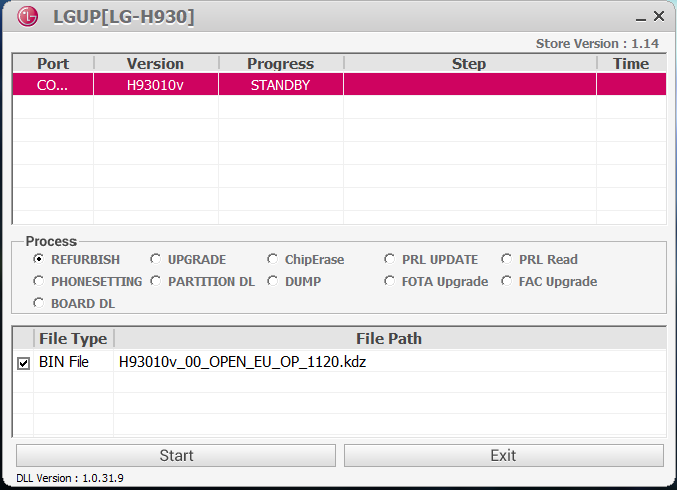The height and width of the screenshot is (490, 677).
Task: Select PARTITION DL process
Action: [x=156, y=282]
